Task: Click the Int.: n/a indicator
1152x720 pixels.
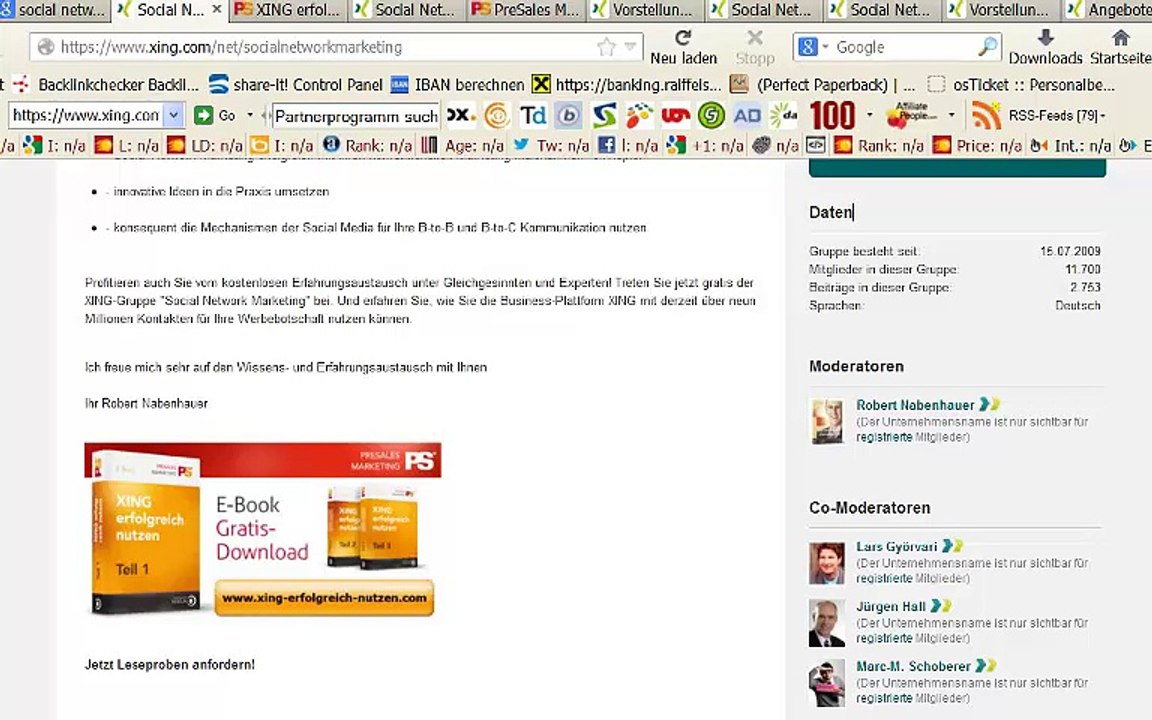Action: 1070,145
